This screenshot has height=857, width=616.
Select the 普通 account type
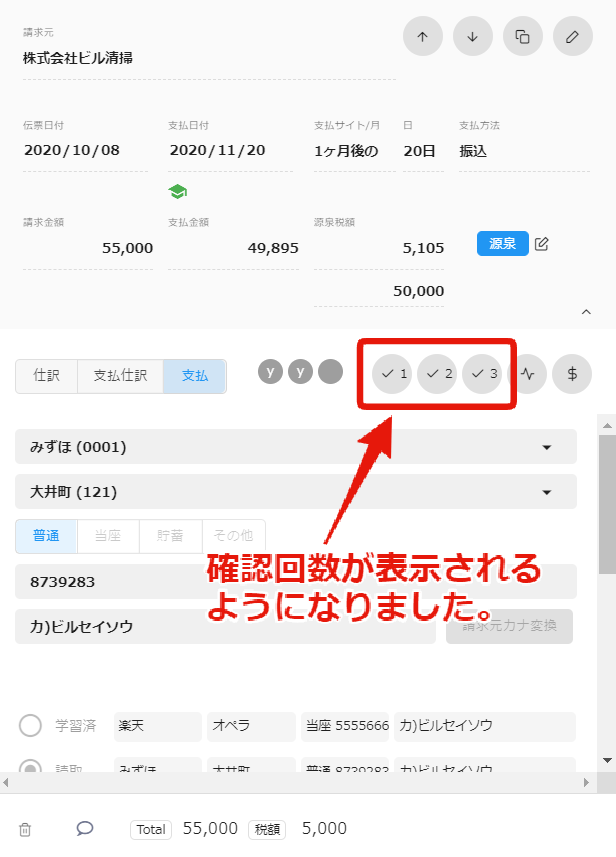point(46,536)
